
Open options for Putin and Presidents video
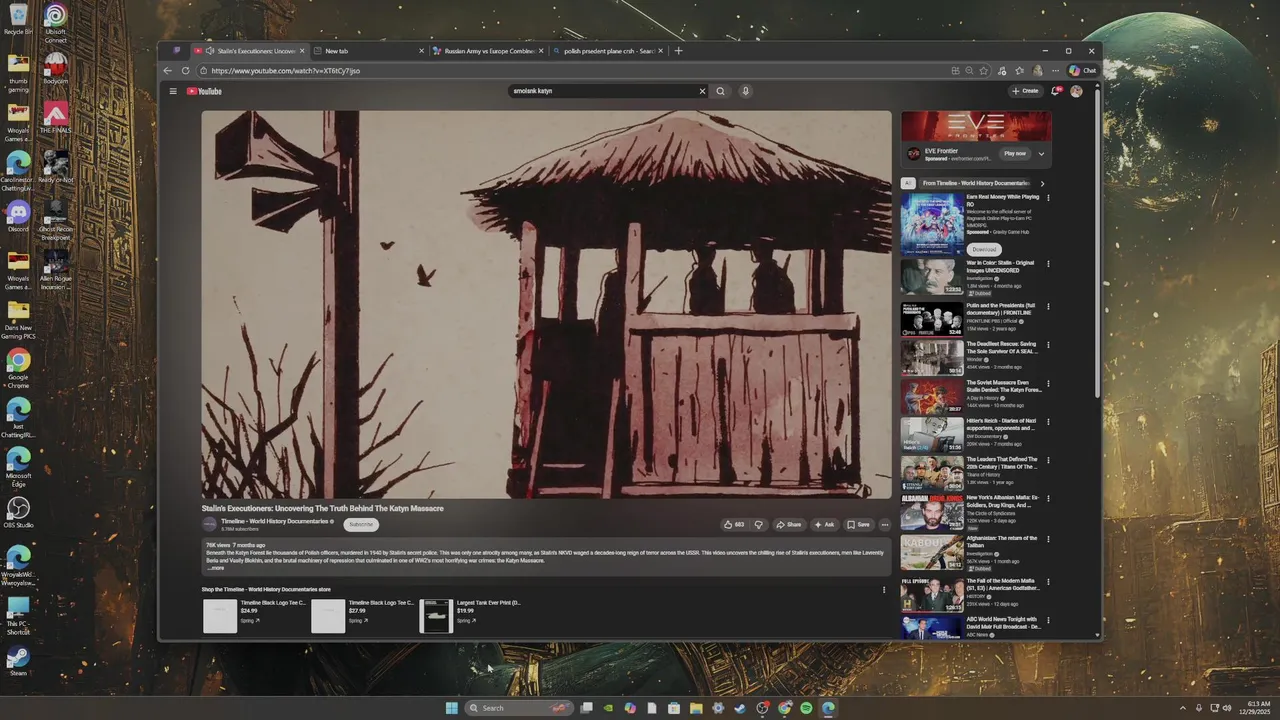tap(1048, 305)
